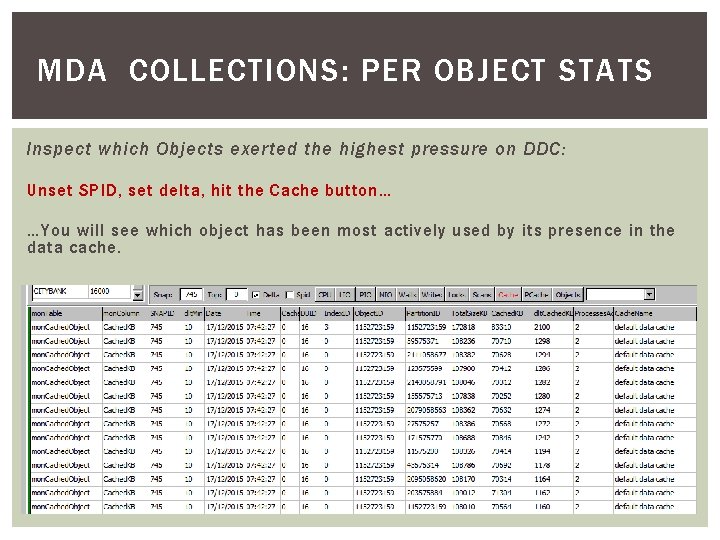Open the empty dropdown right of Objects
The image size is (720, 540).
coord(649,295)
